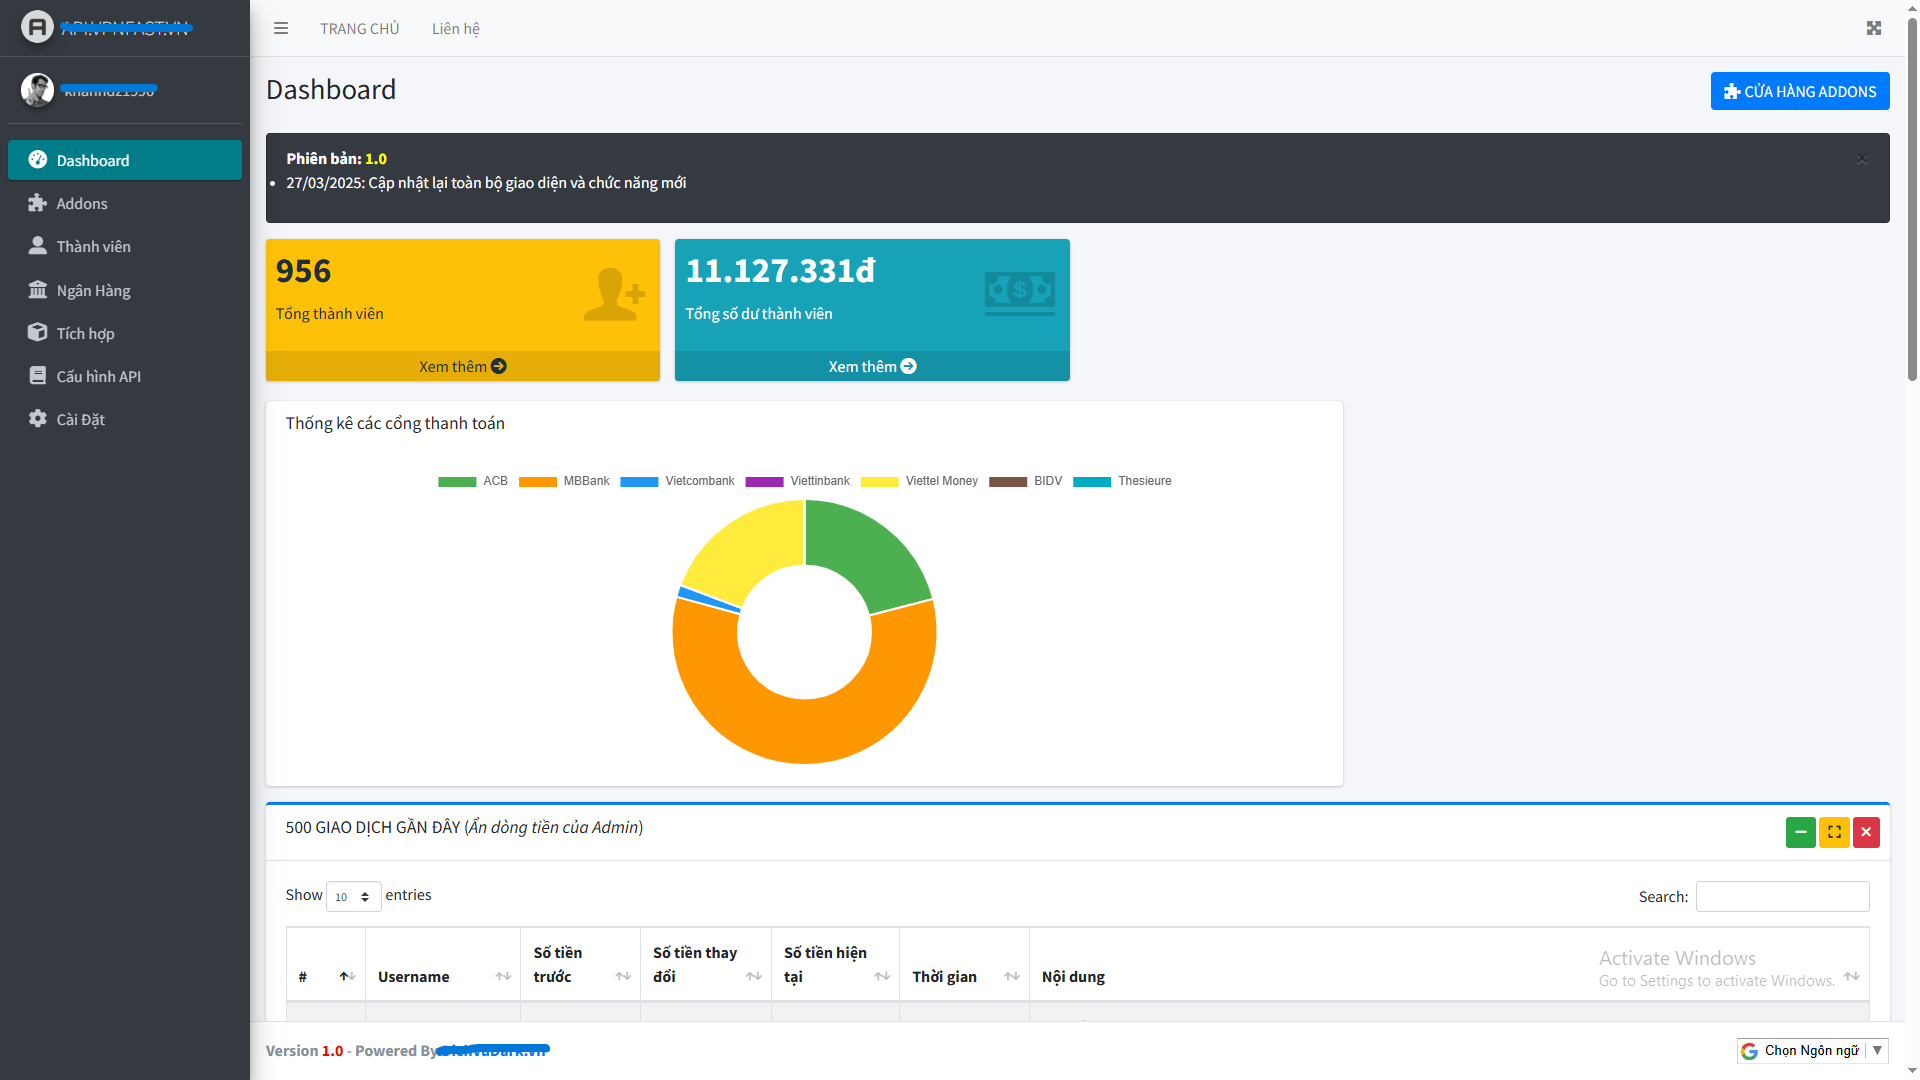The height and width of the screenshot is (1080, 1920).
Task: Toggle ACB legend visibility in chart
Action: point(473,481)
